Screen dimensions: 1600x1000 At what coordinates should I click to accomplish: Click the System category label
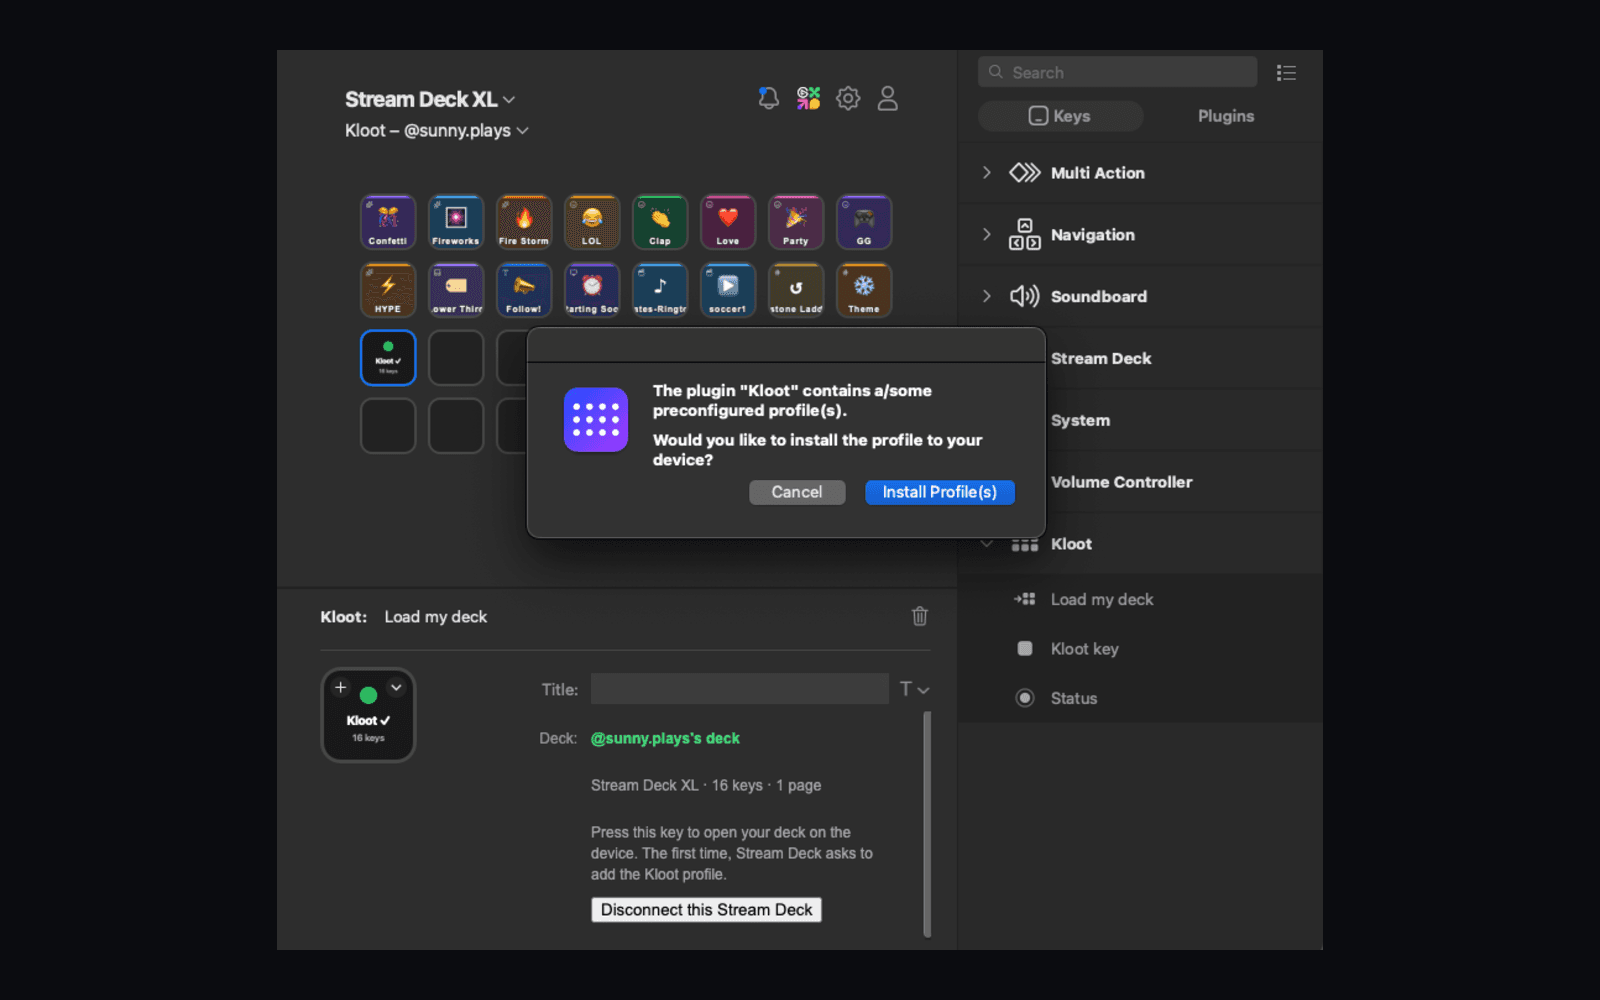click(1080, 420)
